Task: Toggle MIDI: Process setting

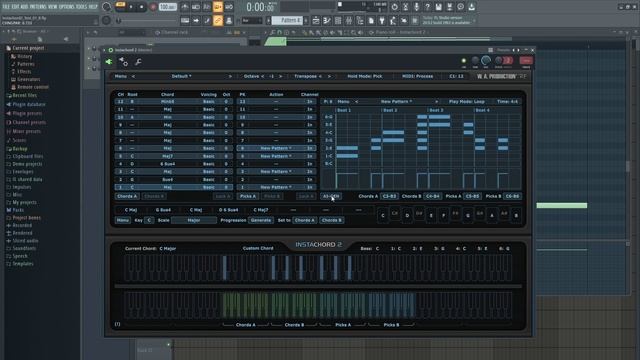Action: point(418,76)
